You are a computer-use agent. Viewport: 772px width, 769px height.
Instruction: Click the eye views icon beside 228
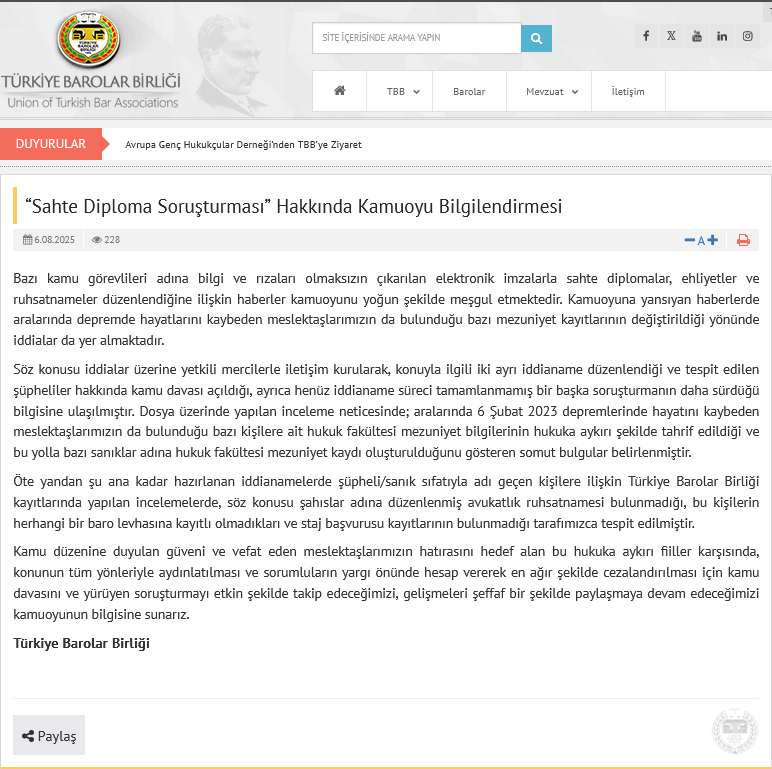coord(97,240)
